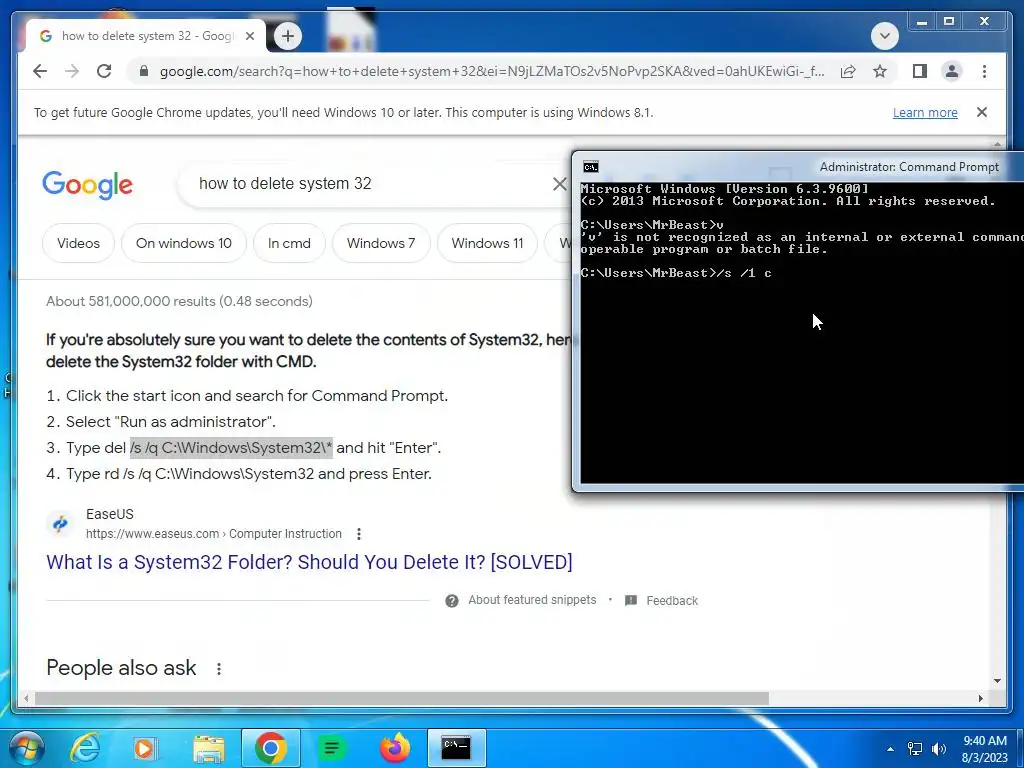Click step 'Select "Run as administrator"'
Viewport: 1024px width, 768px height.
pyautogui.click(x=170, y=422)
